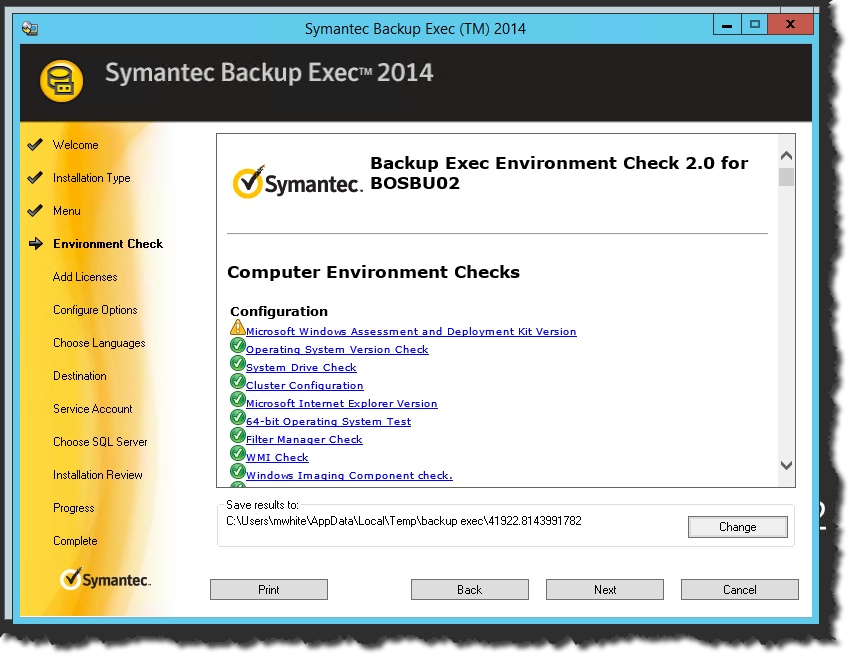Change the save results location
The image size is (849, 655).
(737, 527)
